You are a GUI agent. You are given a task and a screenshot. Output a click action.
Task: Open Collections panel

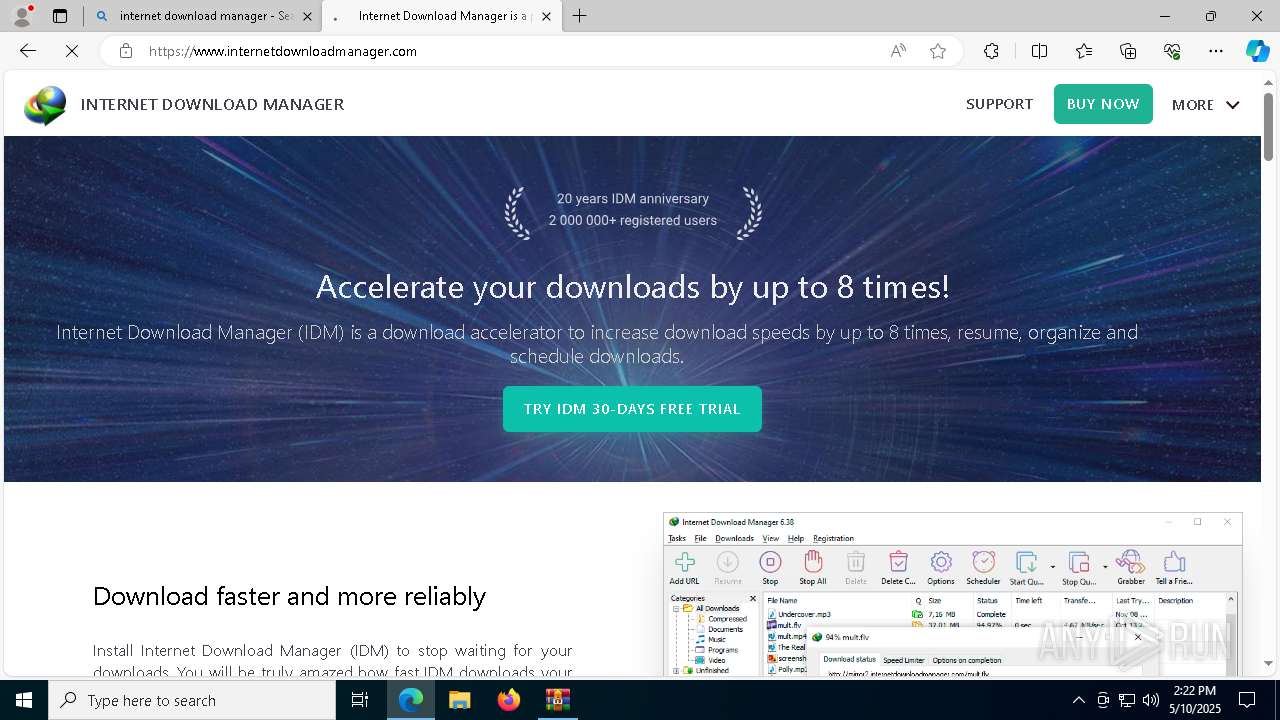1128,51
